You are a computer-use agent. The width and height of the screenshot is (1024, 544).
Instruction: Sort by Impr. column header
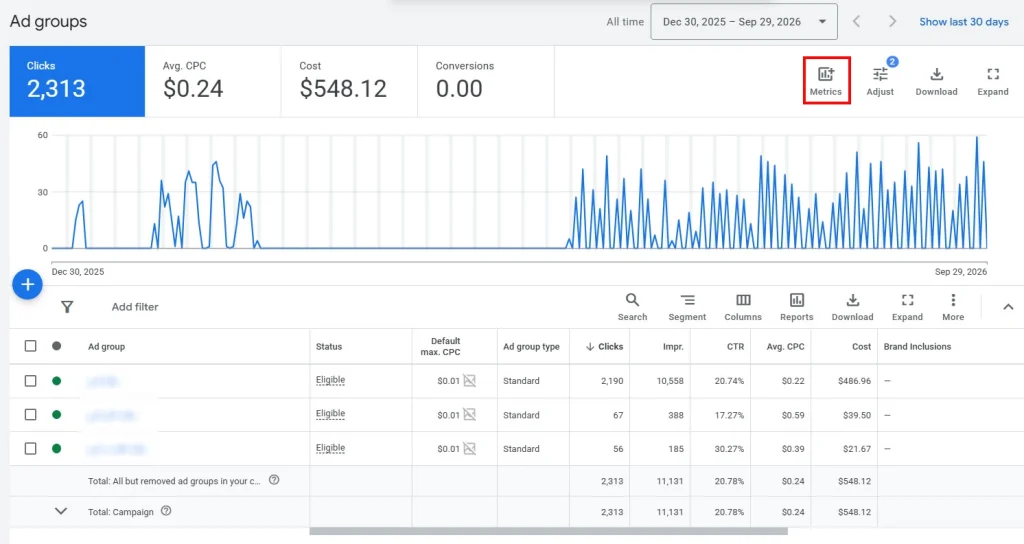pyautogui.click(x=673, y=347)
